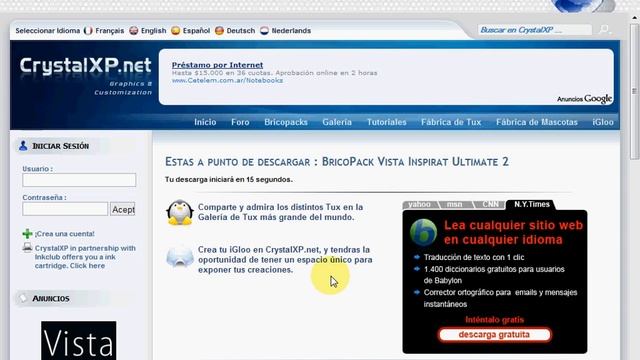Open the Galería menu item
Screen dimensions: 640x360
click(337, 122)
